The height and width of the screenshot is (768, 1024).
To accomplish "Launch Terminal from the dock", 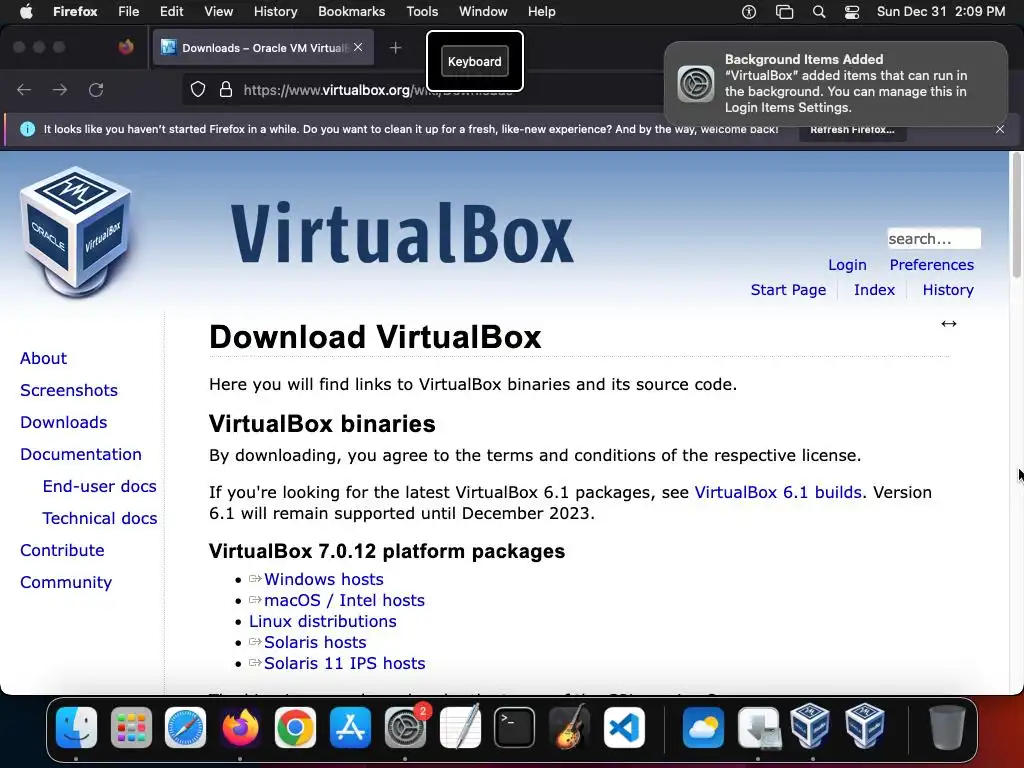I will [x=515, y=728].
